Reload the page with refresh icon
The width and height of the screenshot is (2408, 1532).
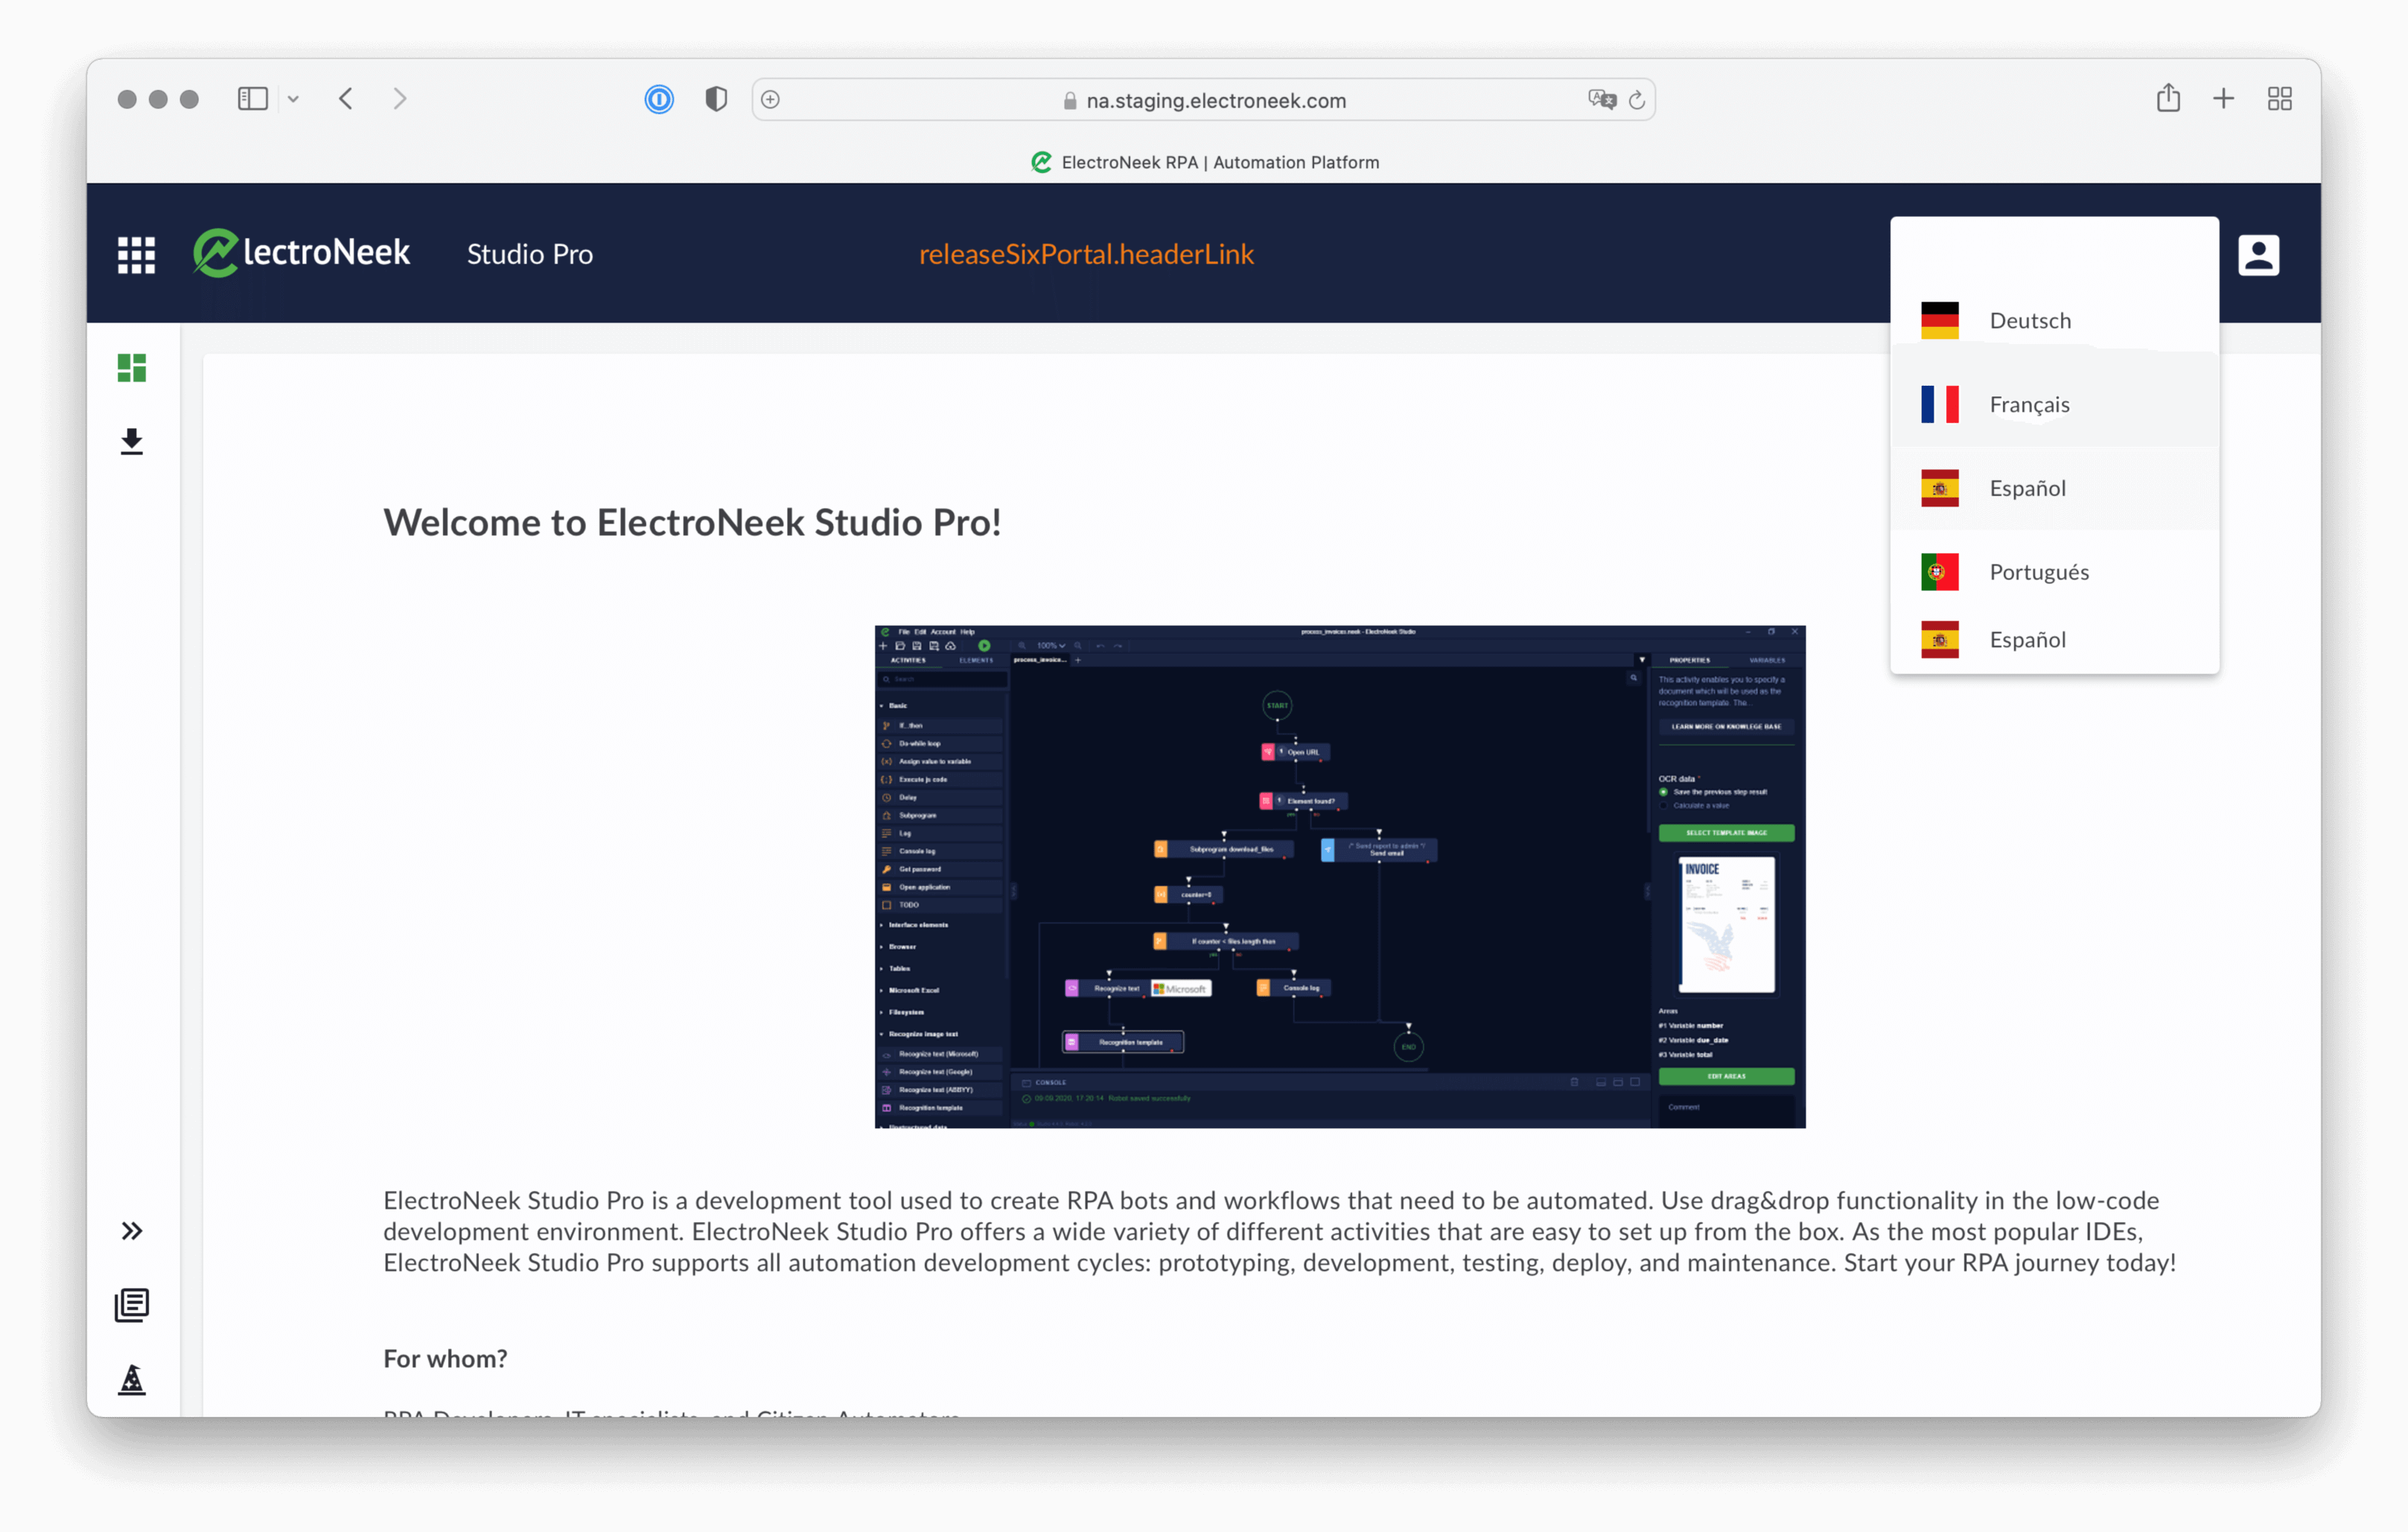[1637, 99]
